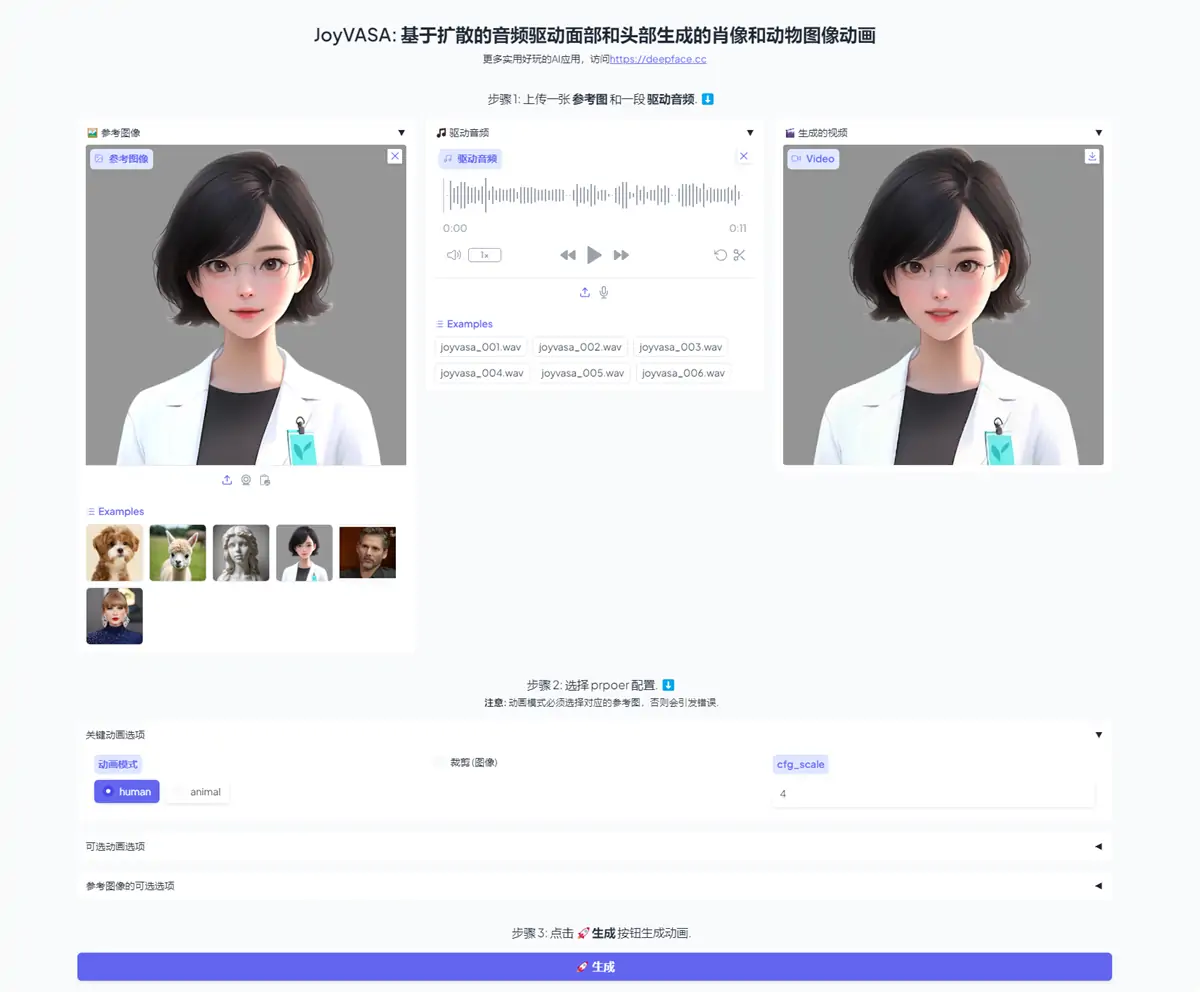Change the 1x playback speed
Image resolution: width=1200 pixels, height=992 pixels.
tap(485, 255)
